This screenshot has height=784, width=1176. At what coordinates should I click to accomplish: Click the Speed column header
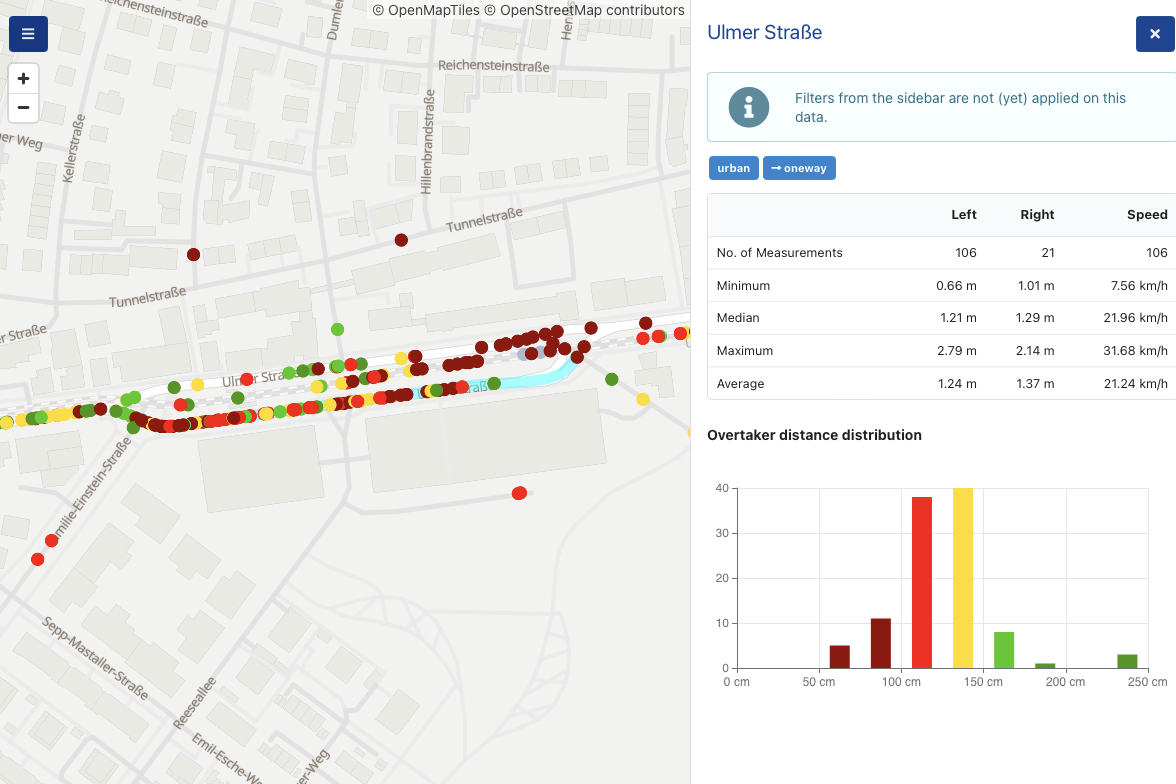click(x=1147, y=215)
